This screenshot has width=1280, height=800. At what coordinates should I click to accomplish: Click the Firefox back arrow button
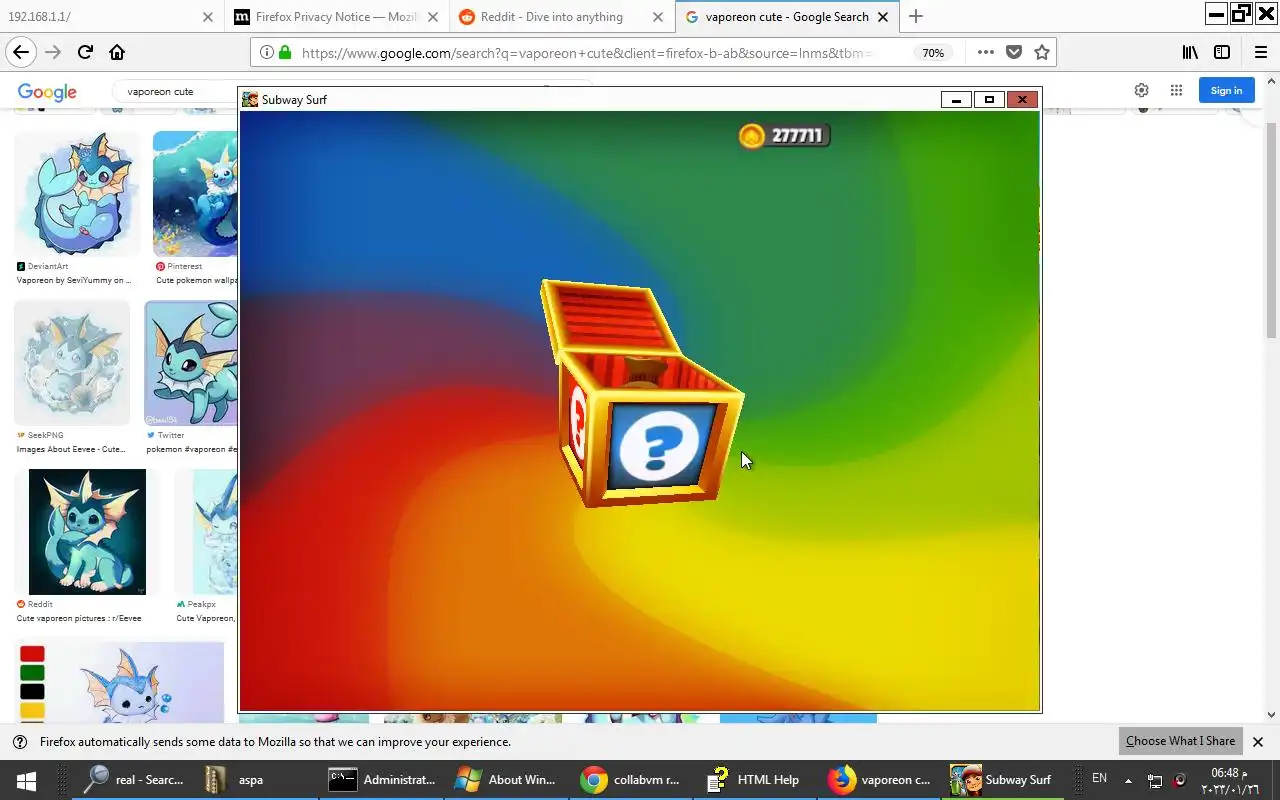(21, 52)
